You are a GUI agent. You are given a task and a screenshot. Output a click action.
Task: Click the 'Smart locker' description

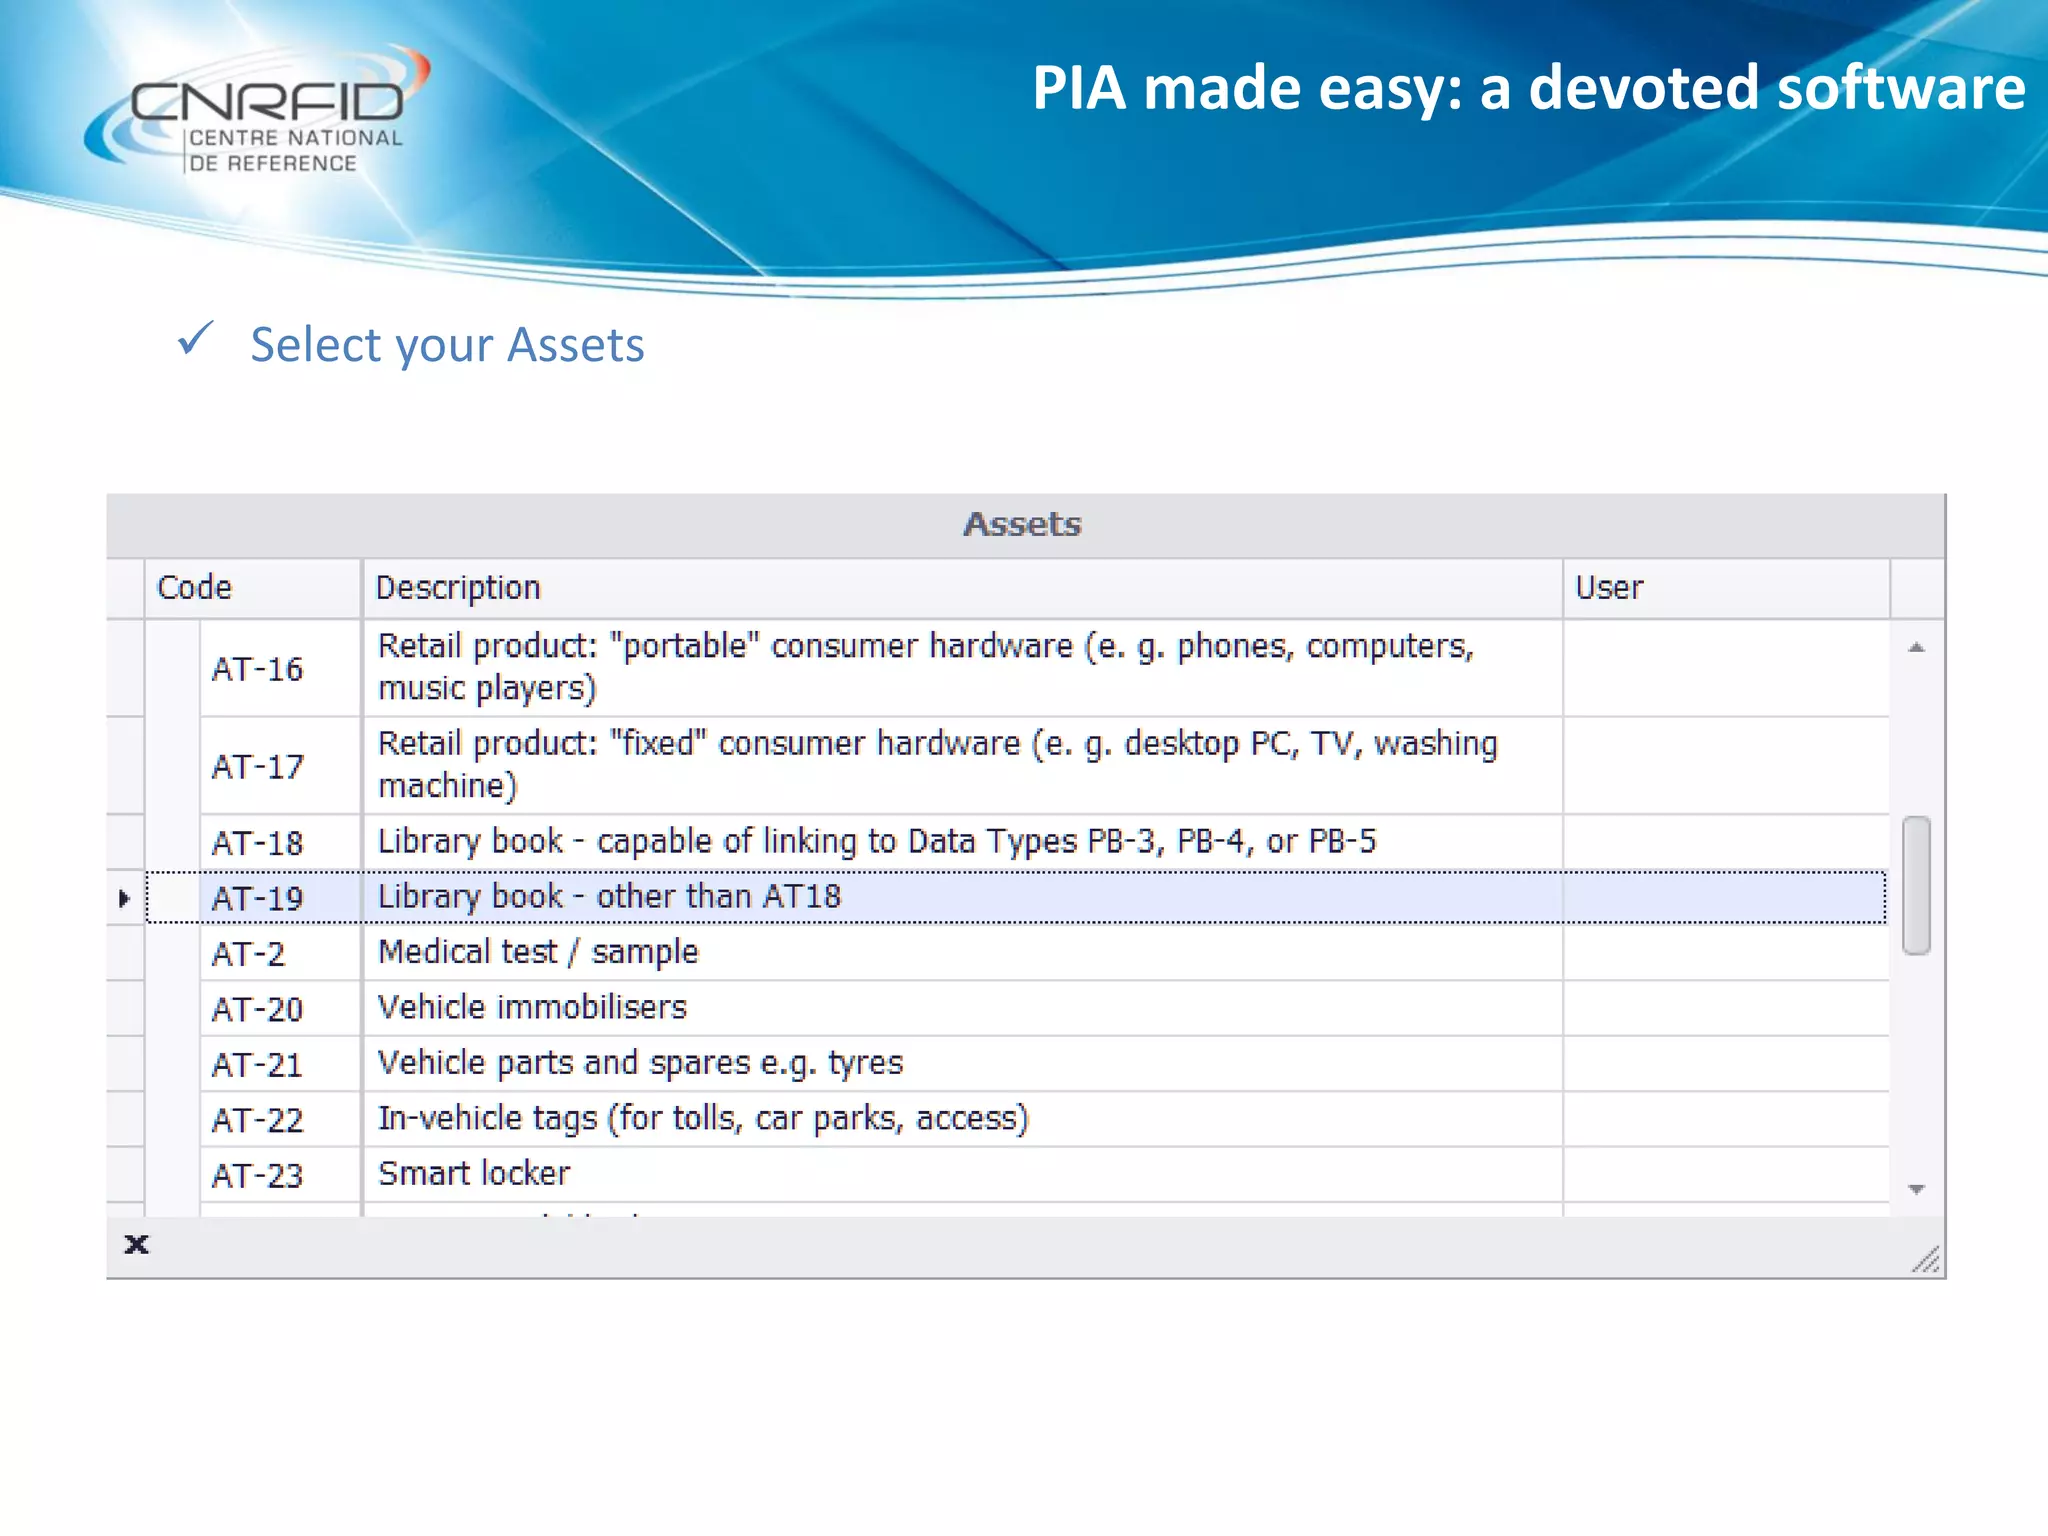tap(962, 1175)
